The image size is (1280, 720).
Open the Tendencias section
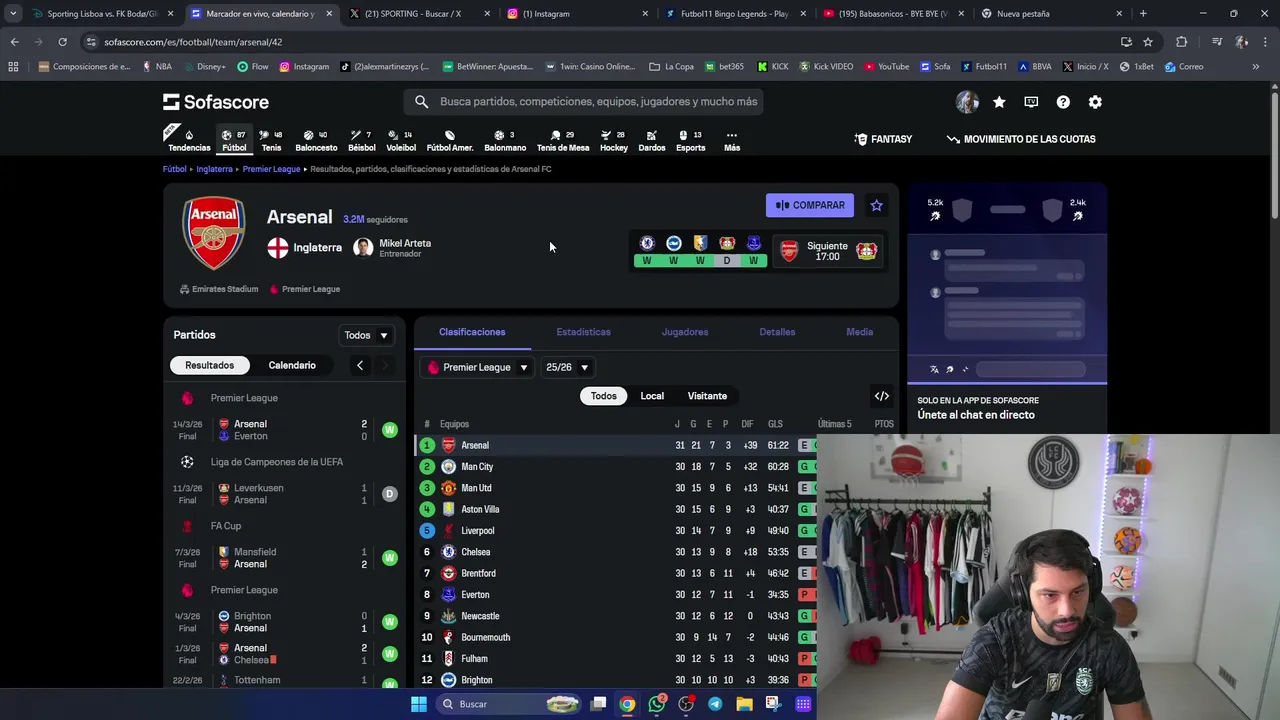coord(189,140)
